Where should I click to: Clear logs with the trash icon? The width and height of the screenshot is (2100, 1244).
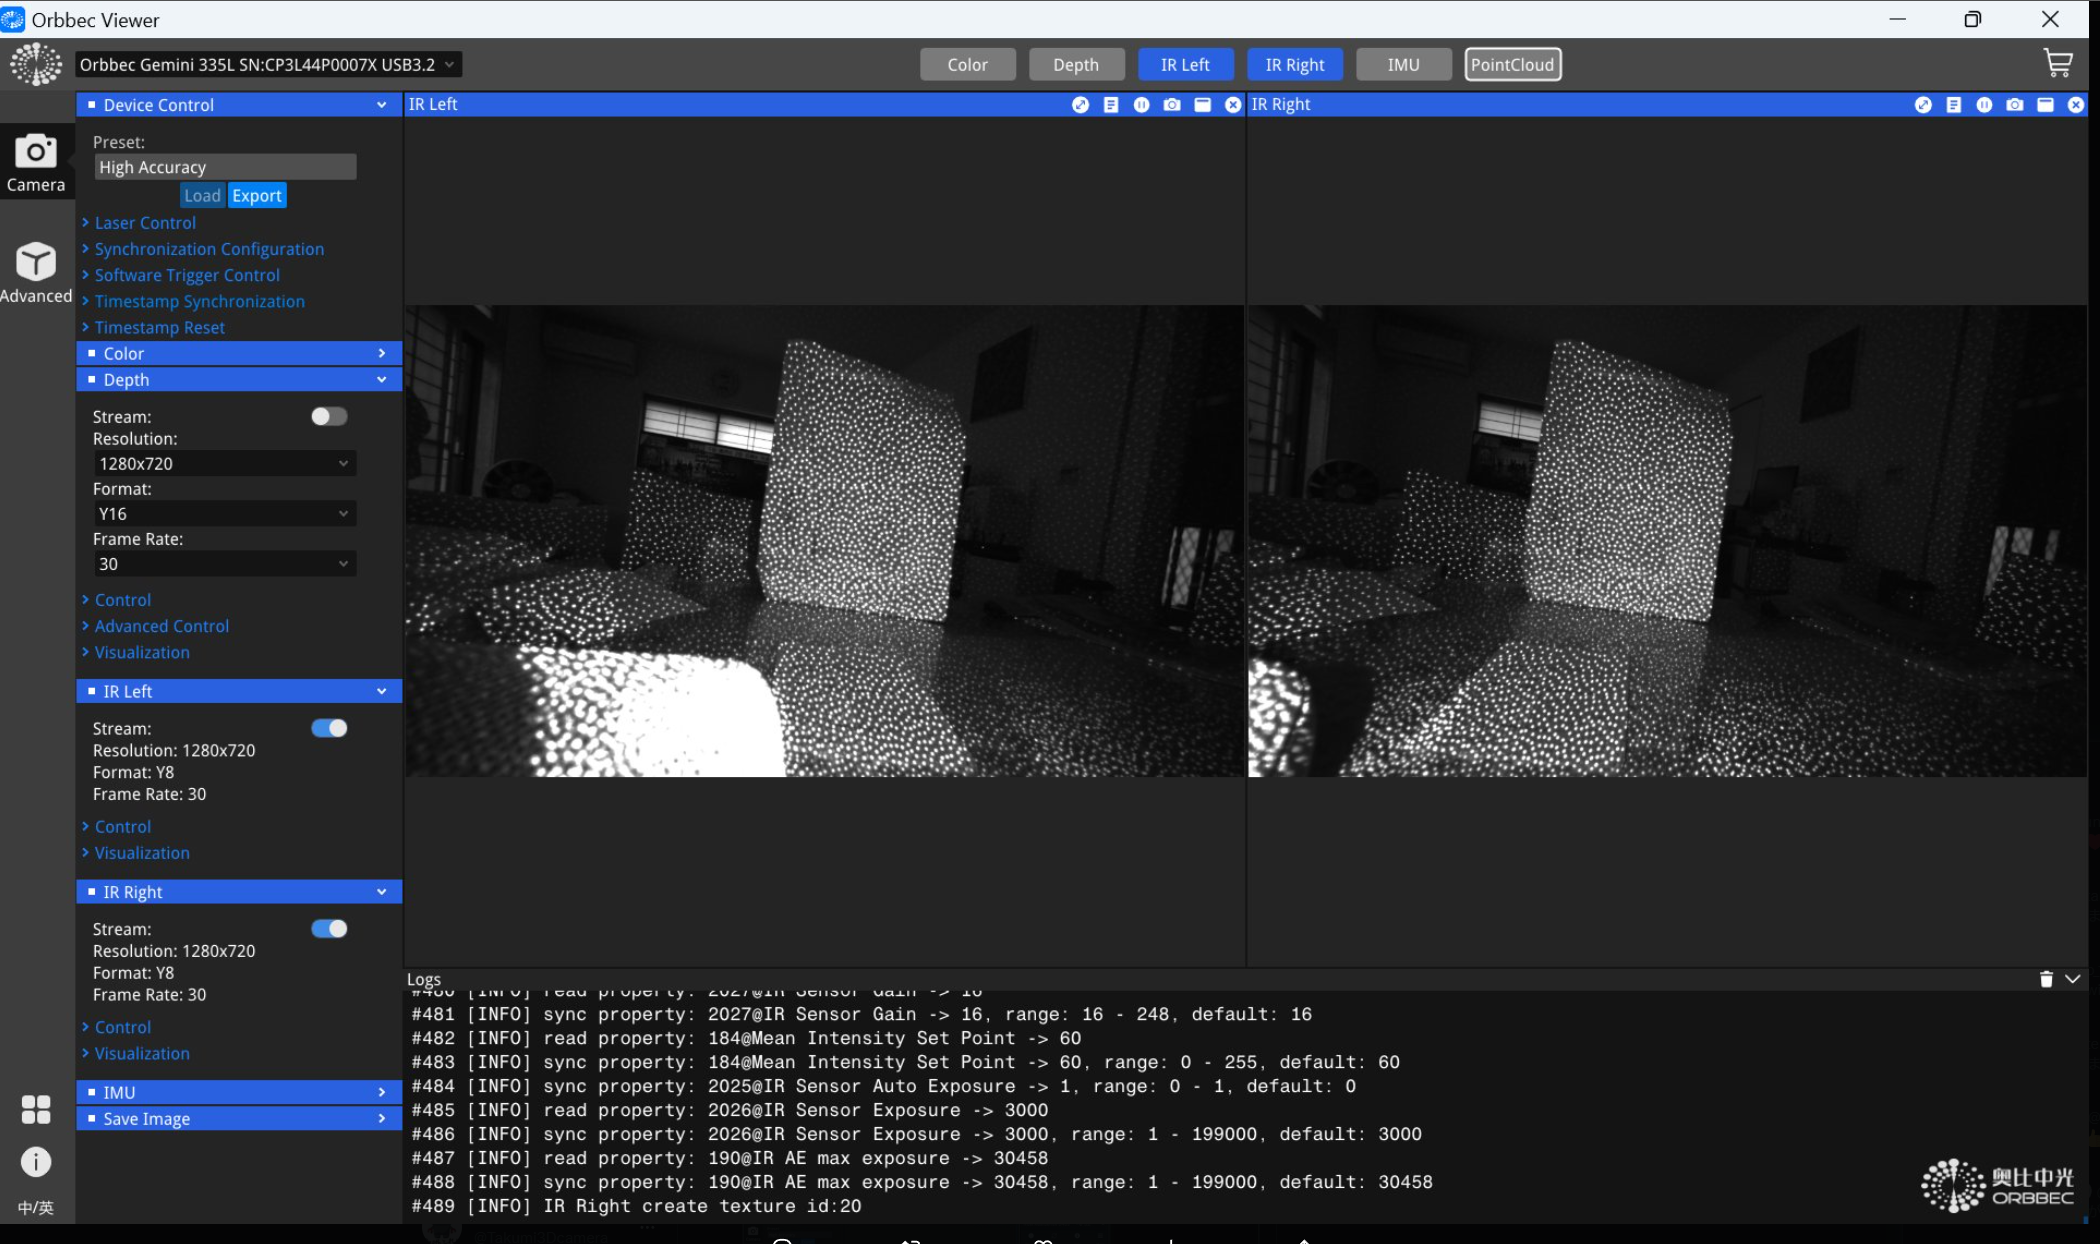coord(2045,979)
